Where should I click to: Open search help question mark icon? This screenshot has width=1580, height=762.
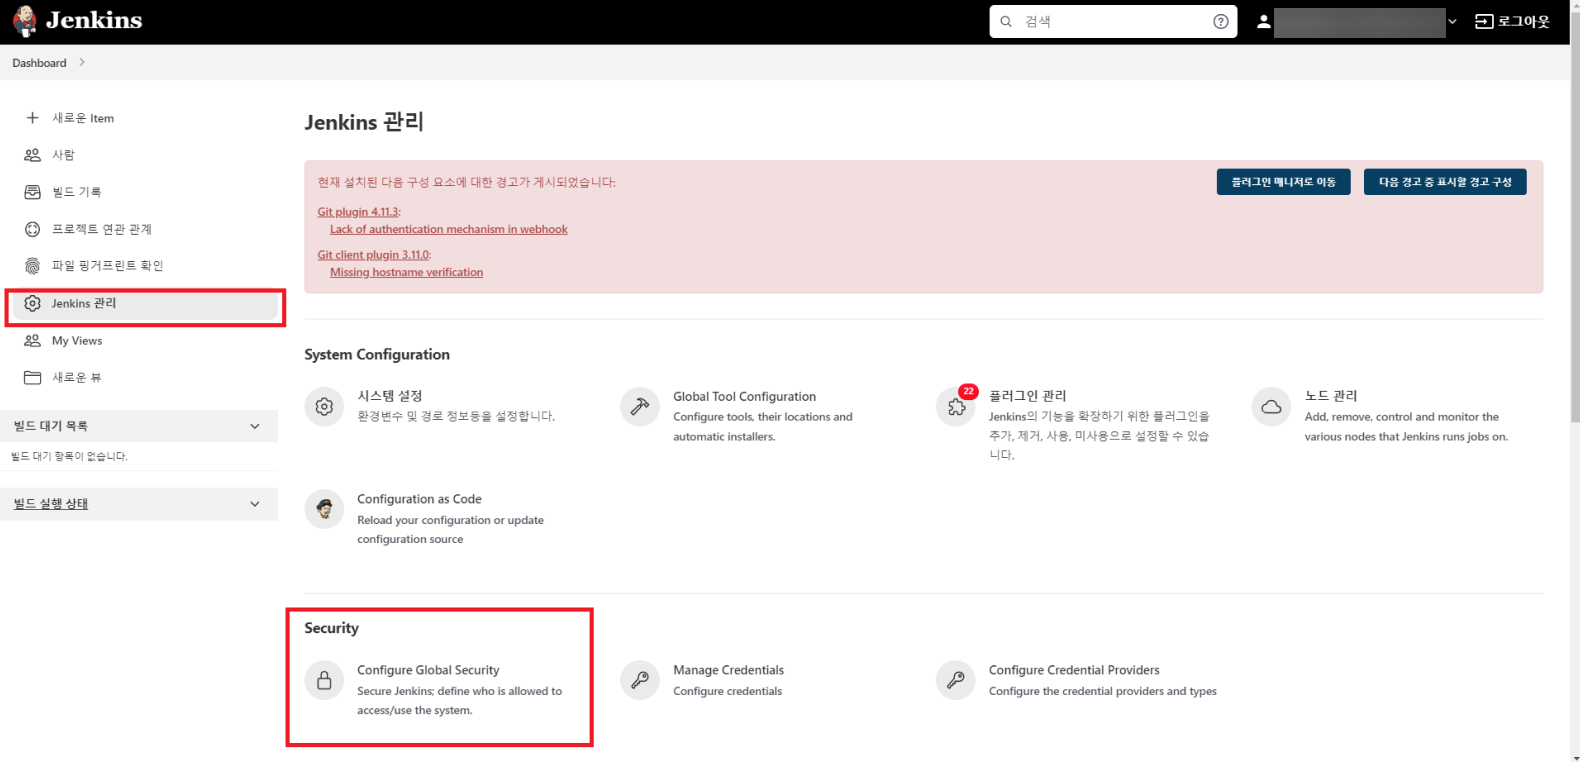tap(1220, 21)
